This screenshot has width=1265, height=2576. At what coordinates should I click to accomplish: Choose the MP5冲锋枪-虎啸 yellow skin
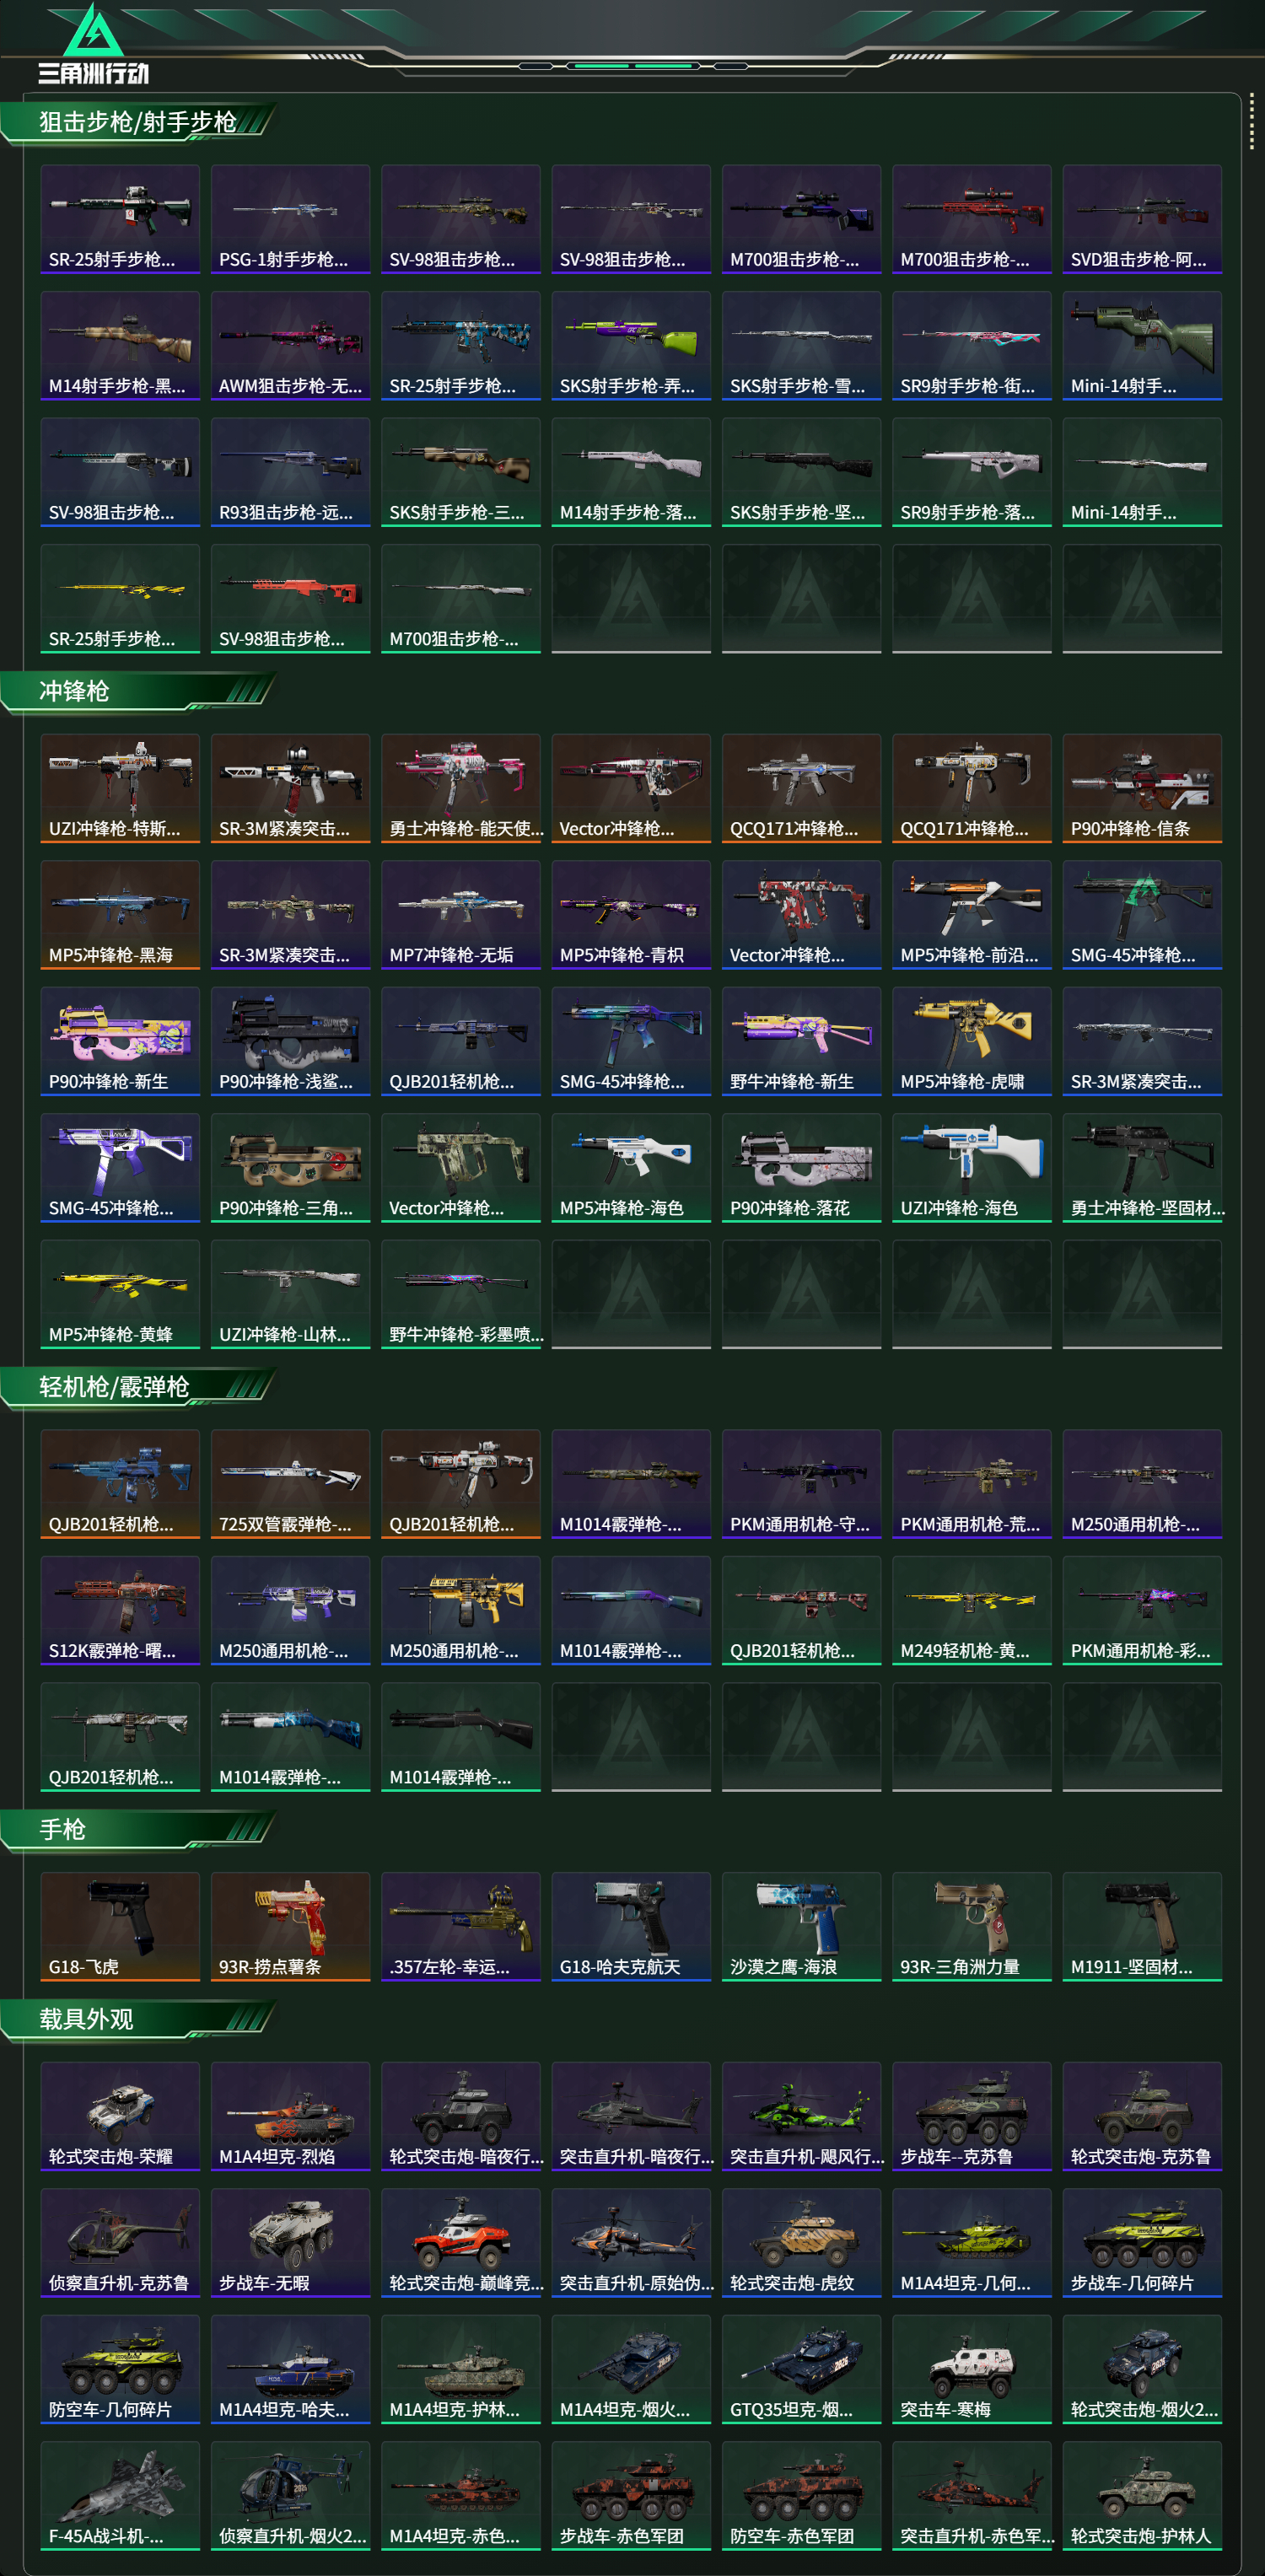[971, 1041]
